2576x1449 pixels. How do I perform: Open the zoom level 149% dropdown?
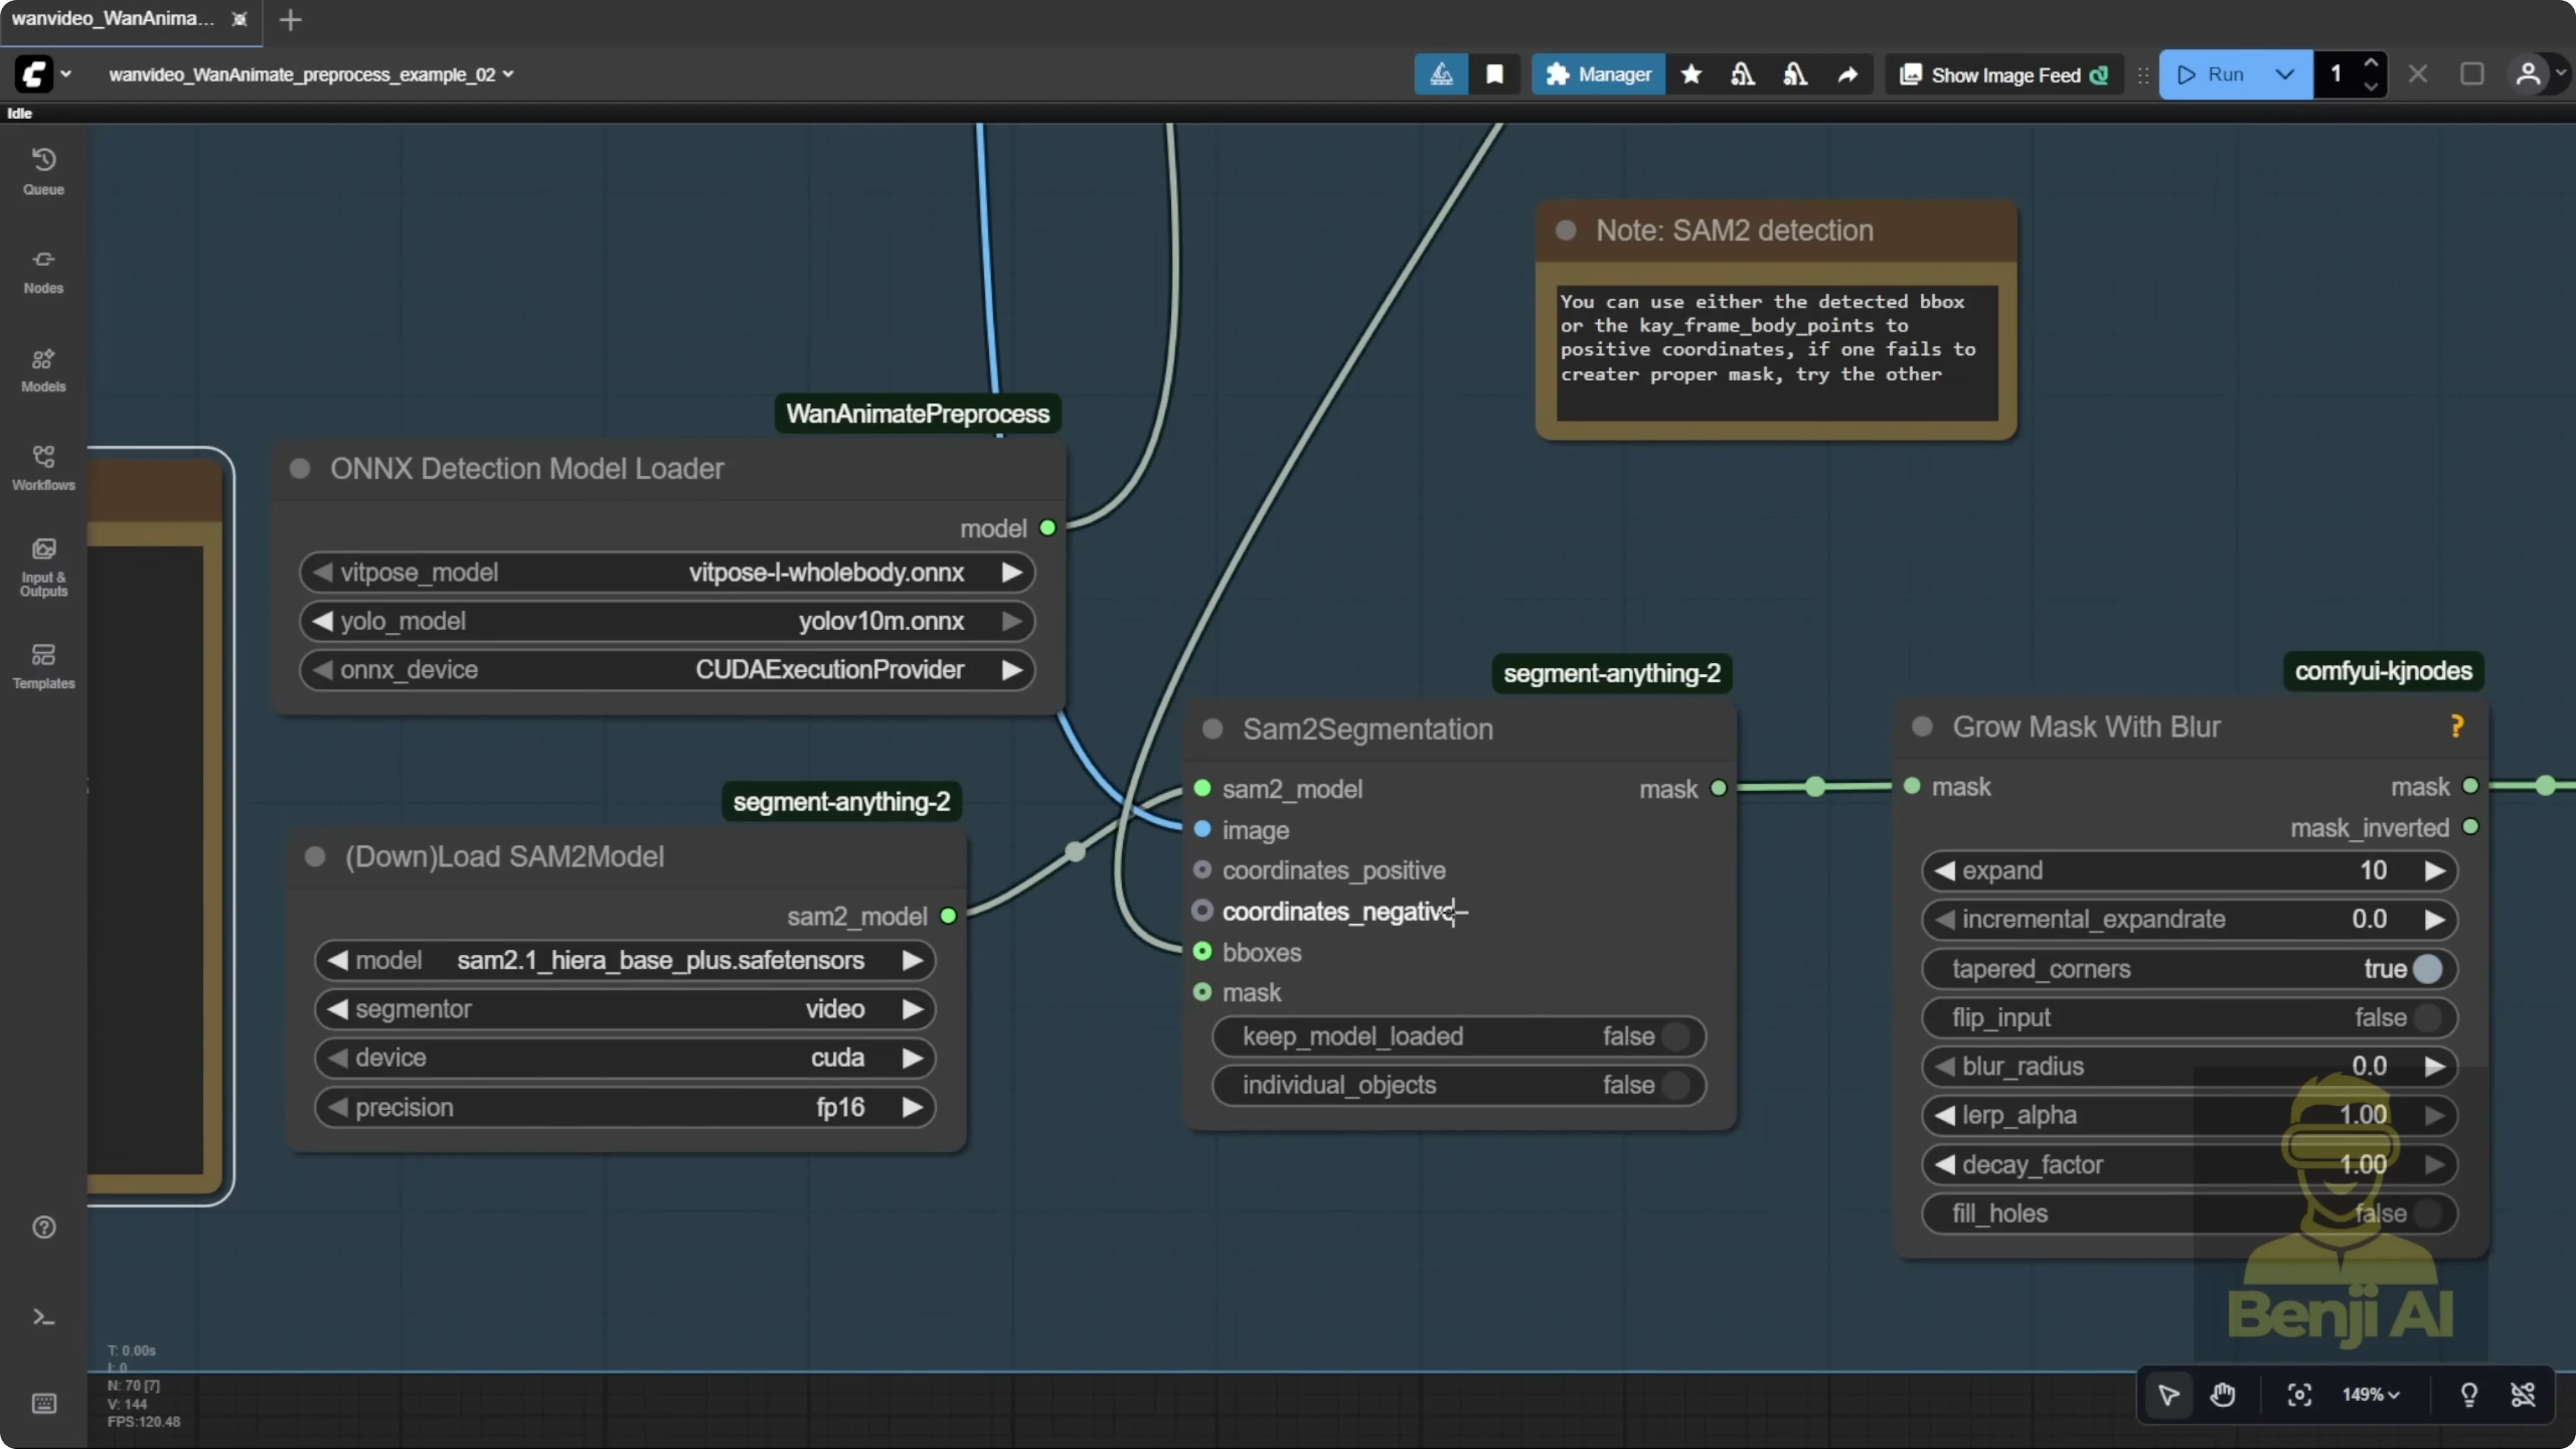coord(2371,1395)
